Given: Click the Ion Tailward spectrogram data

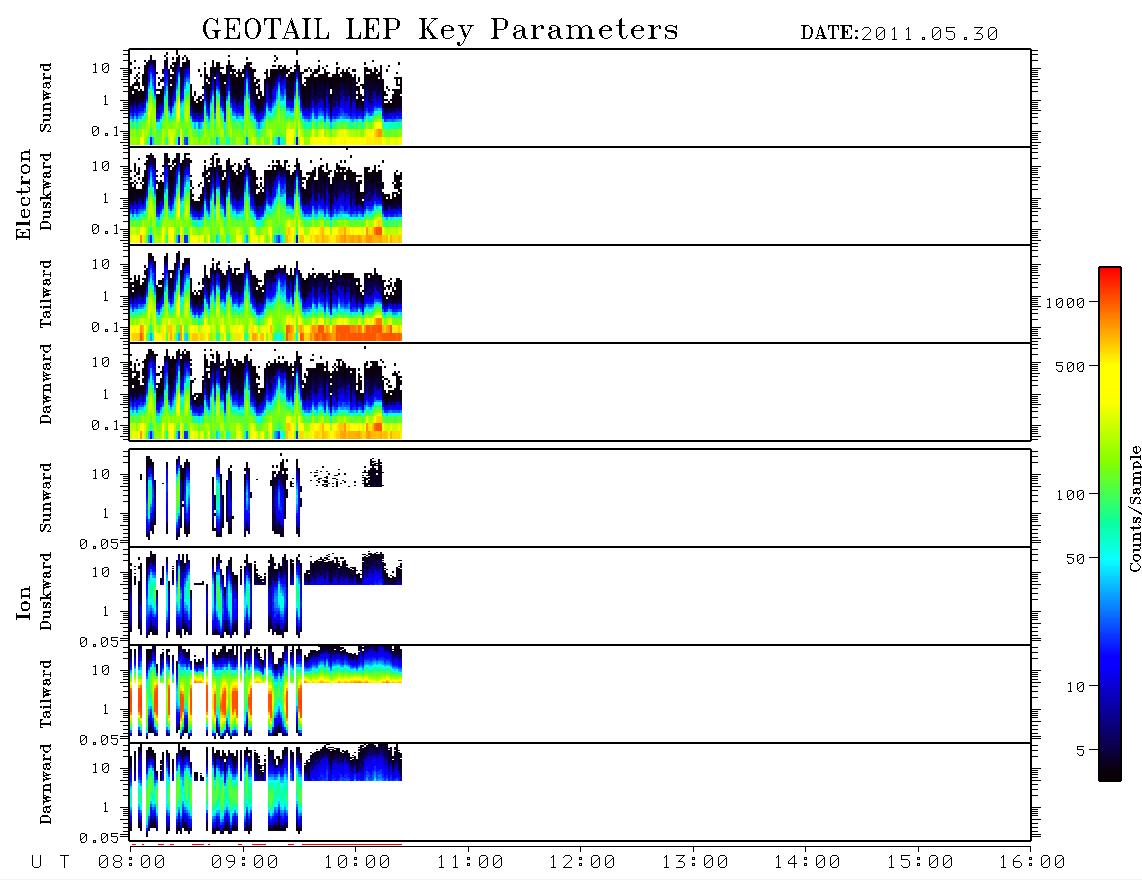Looking at the screenshot, I should [266, 692].
